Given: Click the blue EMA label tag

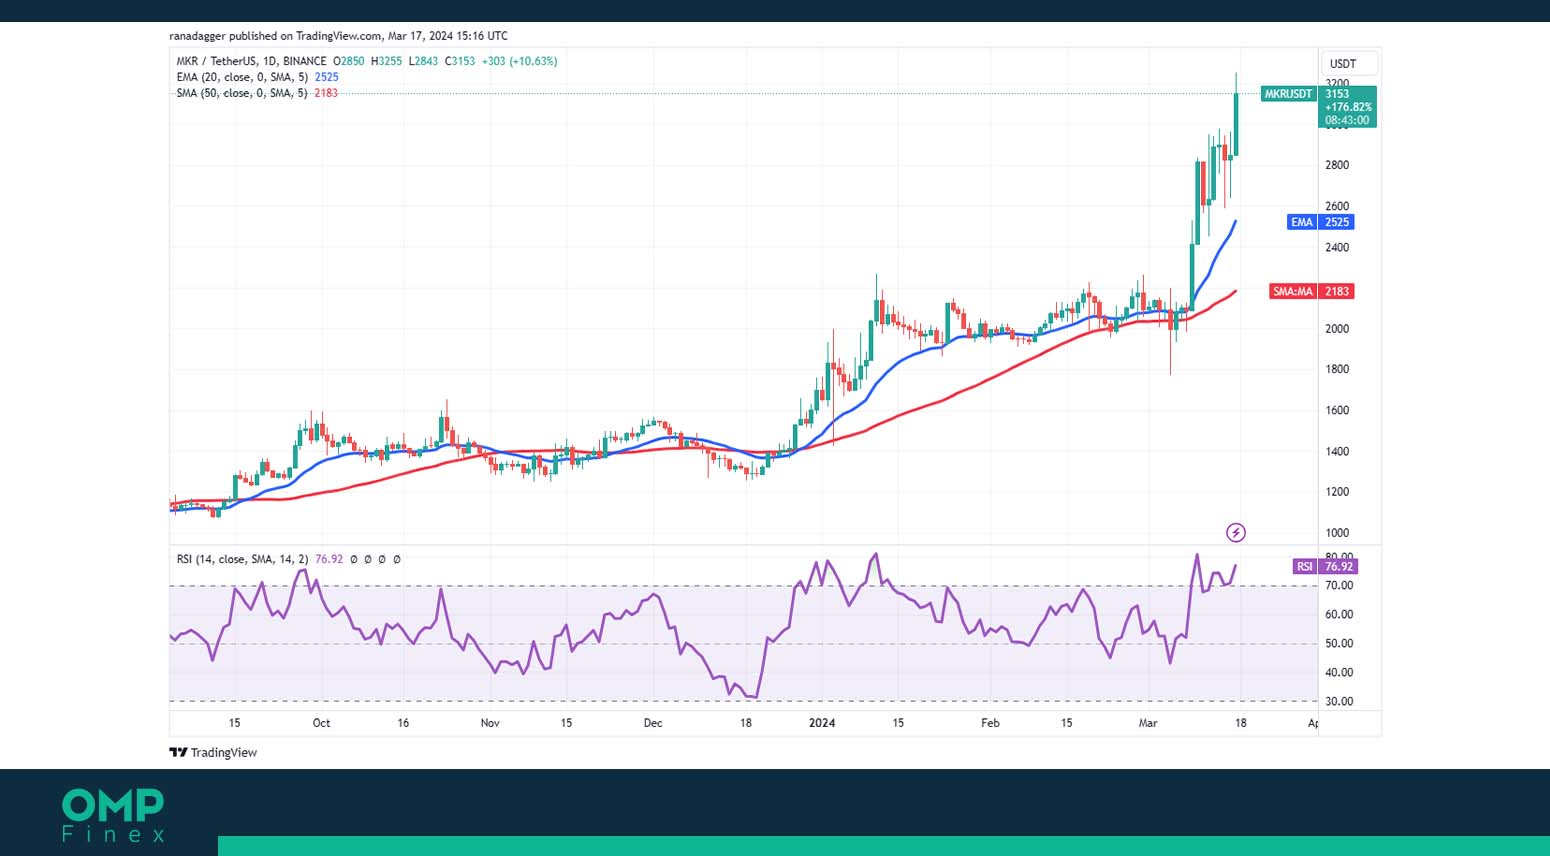Looking at the screenshot, I should (x=1302, y=222).
